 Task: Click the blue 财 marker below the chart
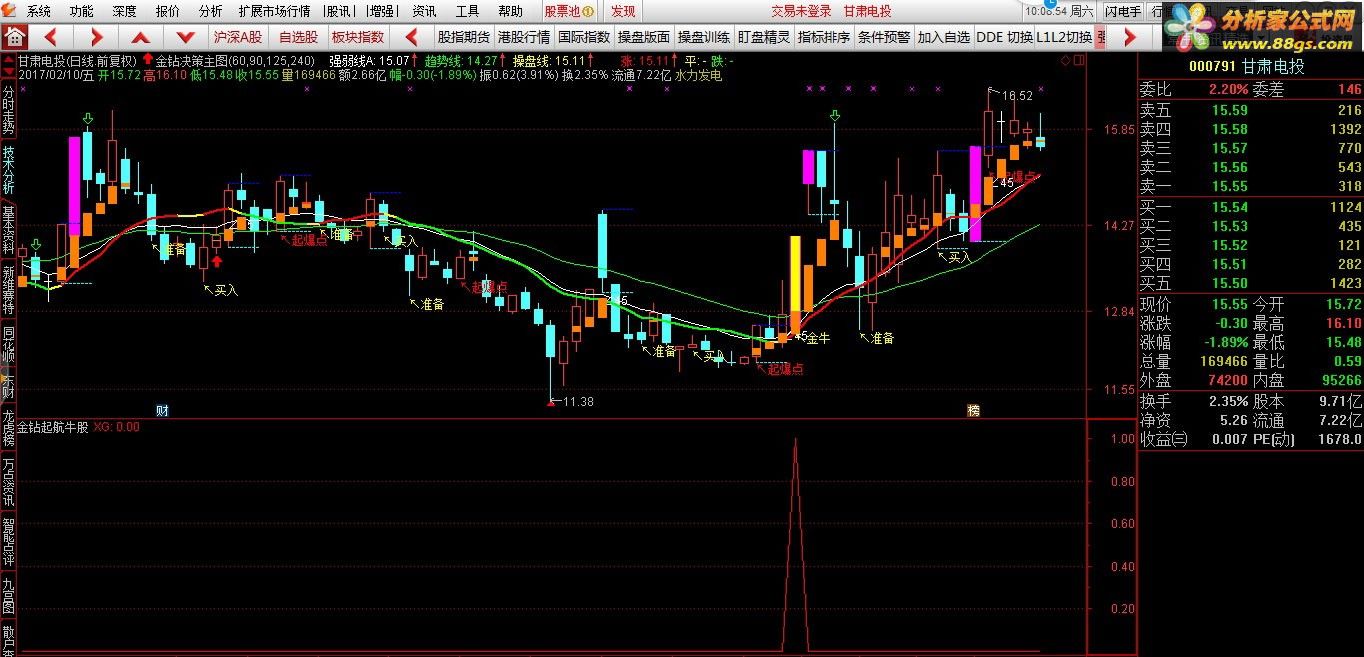tap(162, 410)
